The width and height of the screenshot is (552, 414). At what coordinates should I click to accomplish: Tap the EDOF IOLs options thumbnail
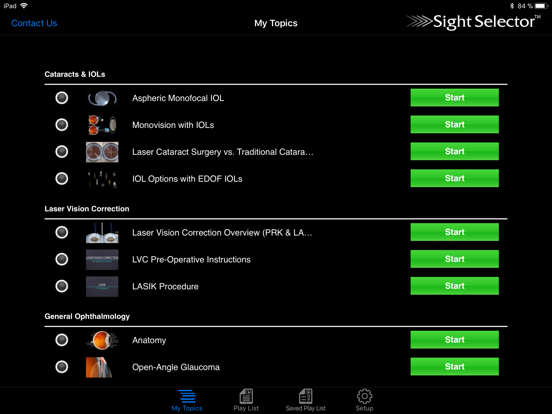[102, 179]
